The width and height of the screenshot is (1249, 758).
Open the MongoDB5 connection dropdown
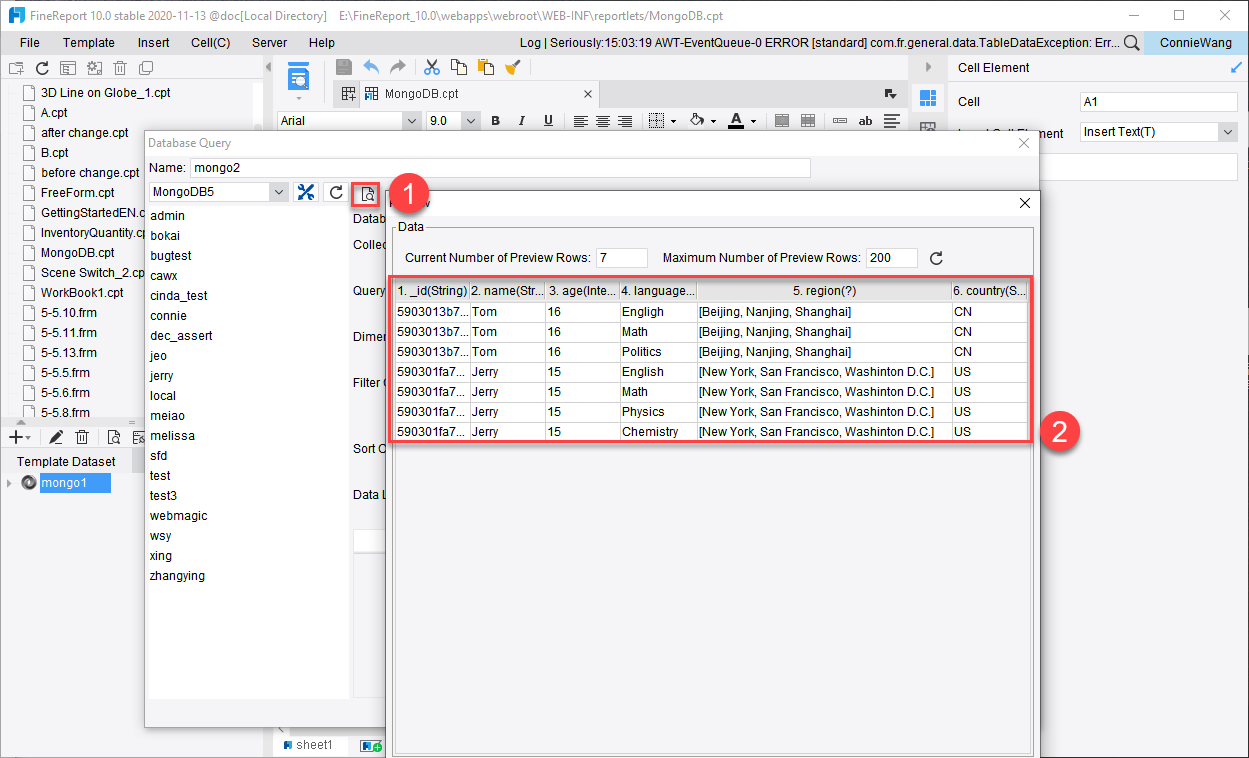tap(277, 192)
